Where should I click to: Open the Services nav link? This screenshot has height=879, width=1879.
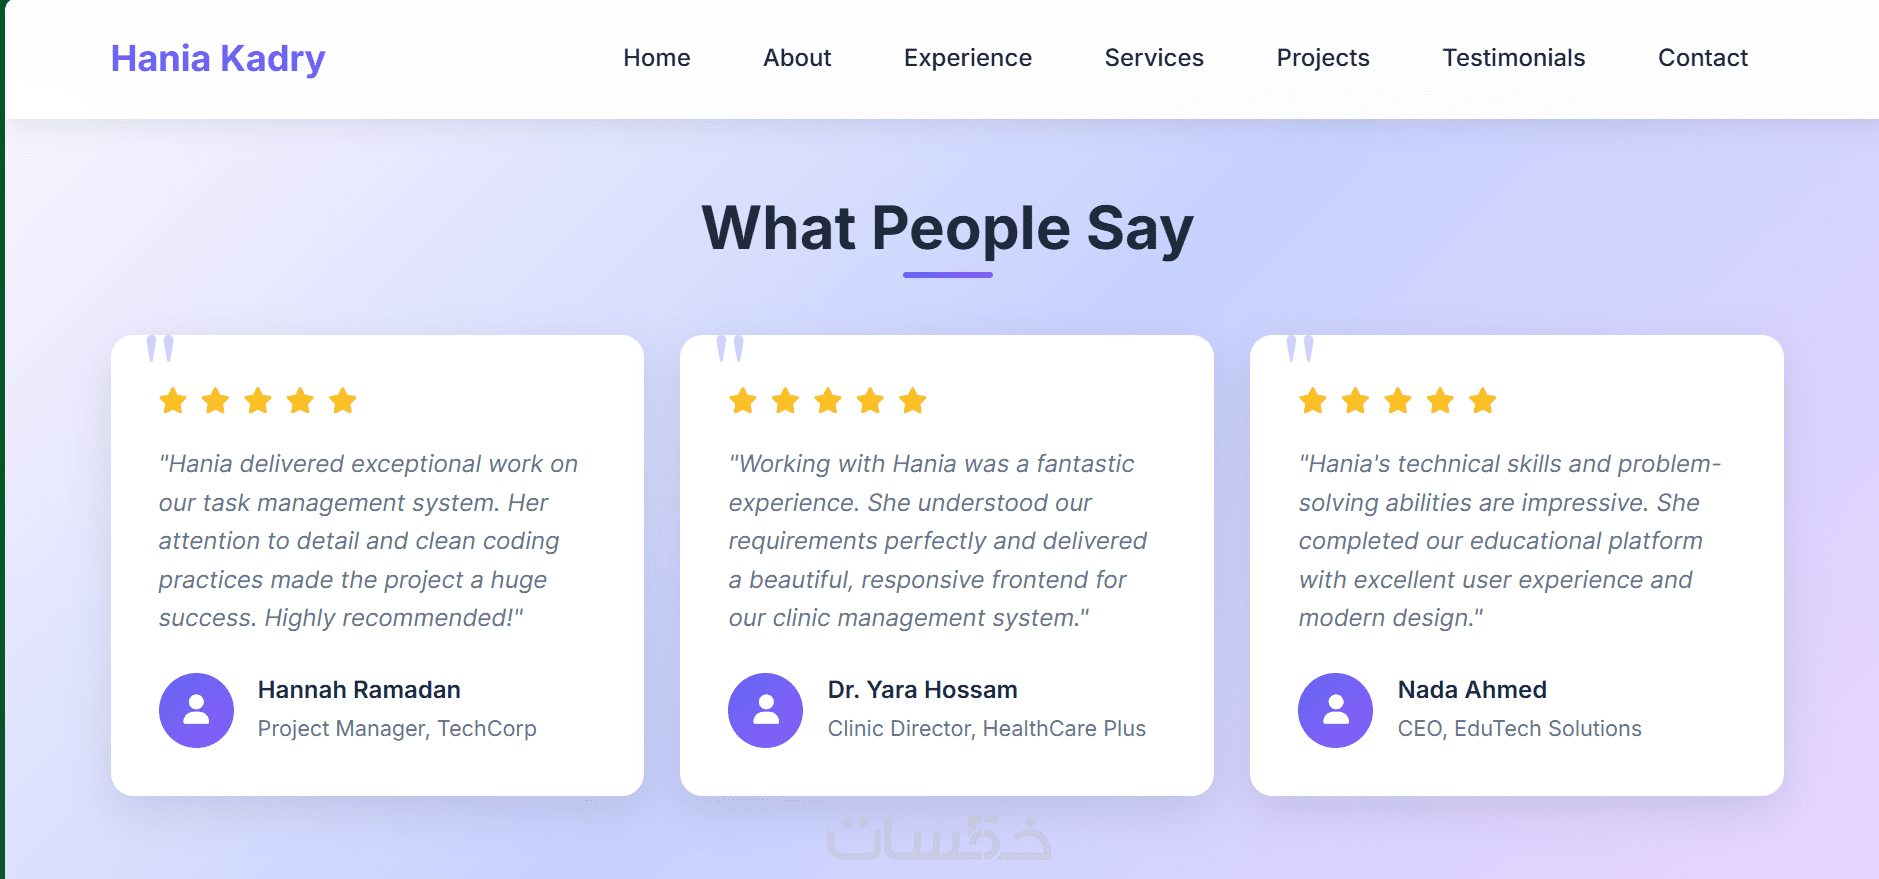(1154, 58)
